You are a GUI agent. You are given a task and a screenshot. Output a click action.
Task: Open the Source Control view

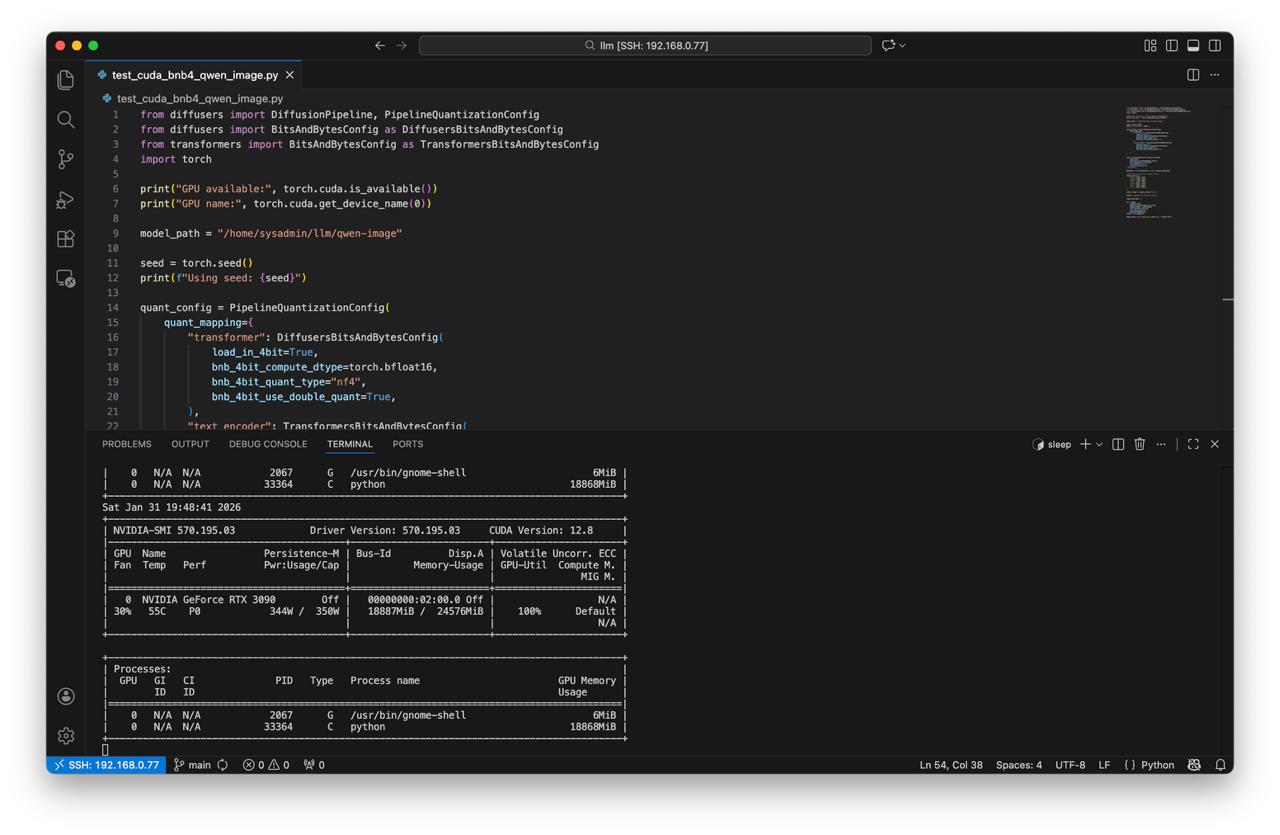click(66, 159)
